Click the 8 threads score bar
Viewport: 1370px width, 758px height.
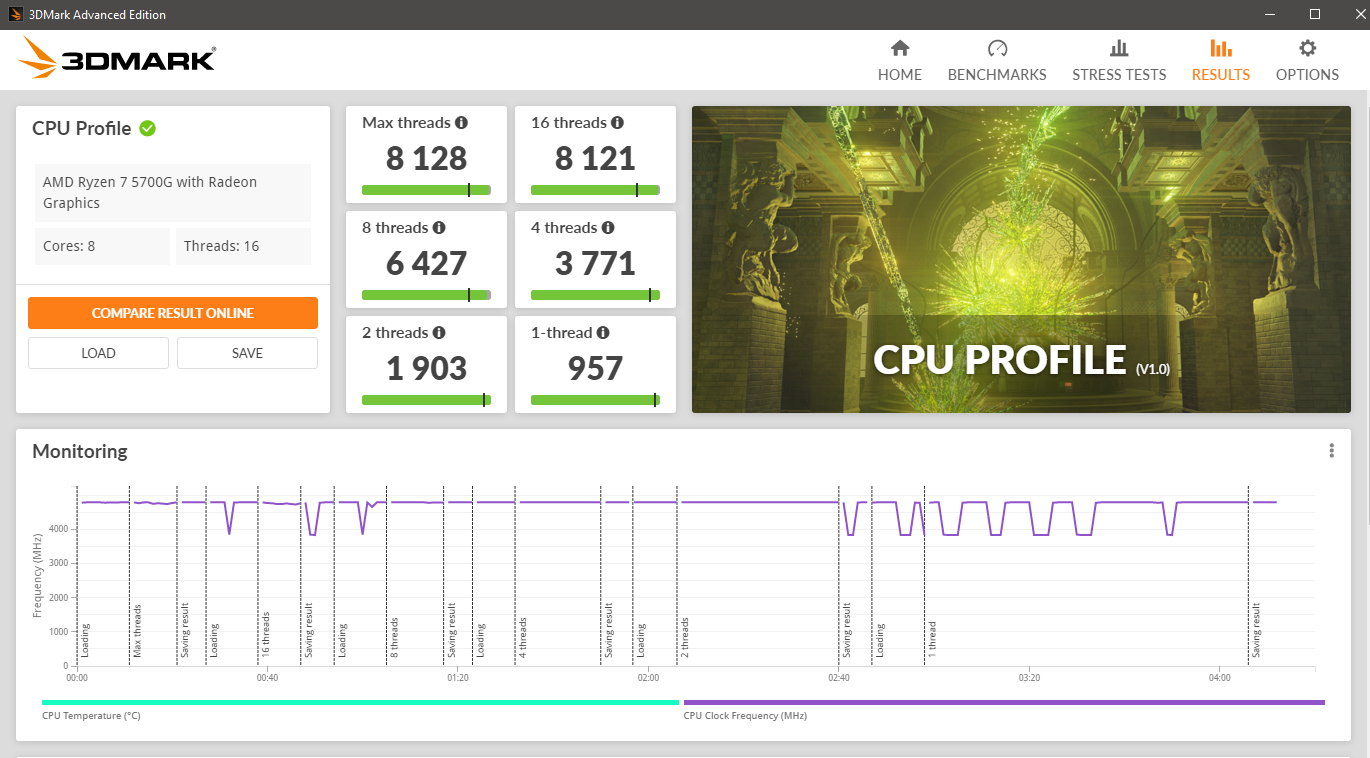click(426, 295)
